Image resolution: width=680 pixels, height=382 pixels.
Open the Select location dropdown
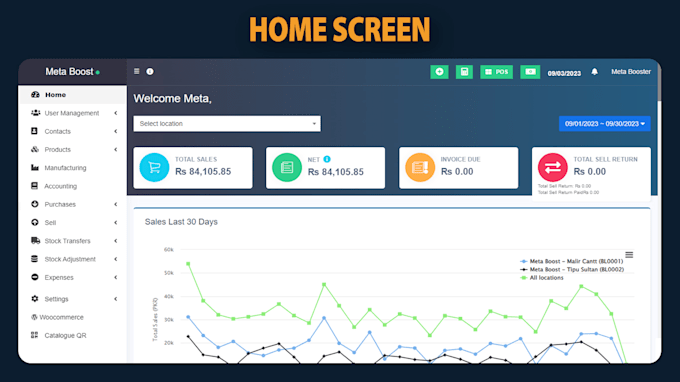pyautogui.click(x=227, y=124)
